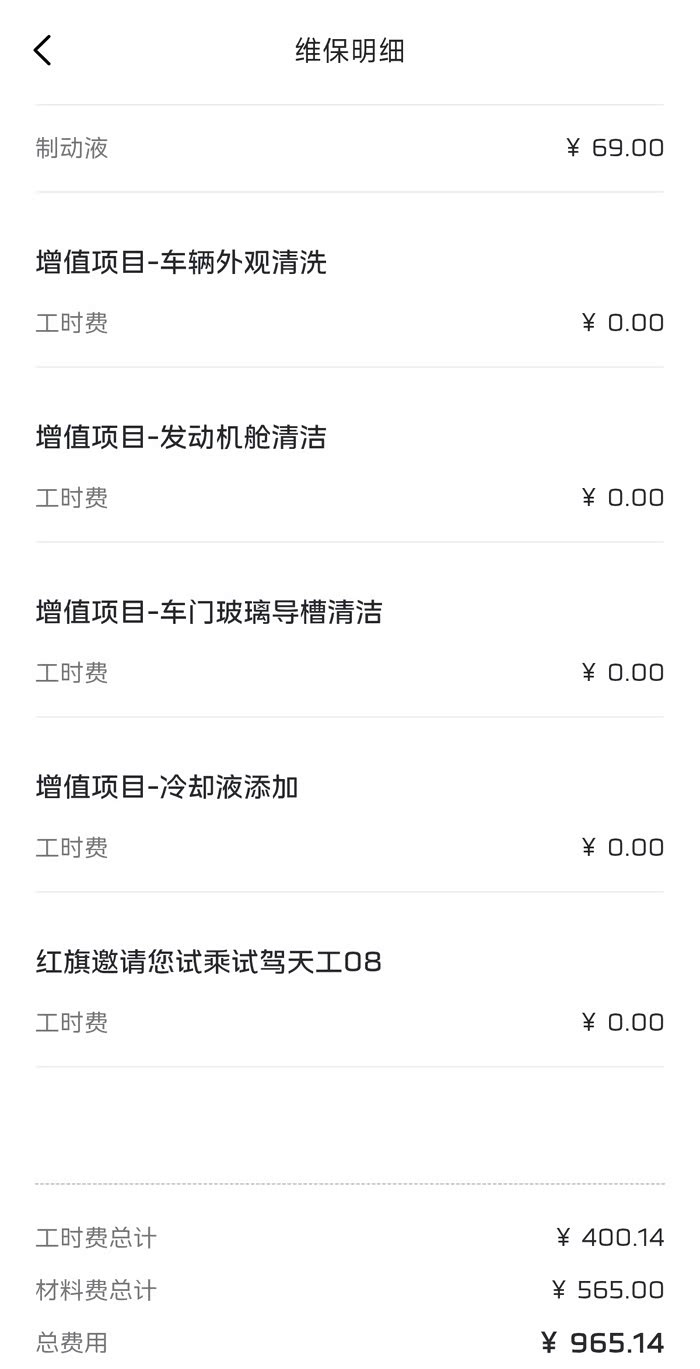Viewport: 700px width, 1369px height.
Task: Tap the ¥ 69.00 brake fluid price
Action: (x=614, y=148)
